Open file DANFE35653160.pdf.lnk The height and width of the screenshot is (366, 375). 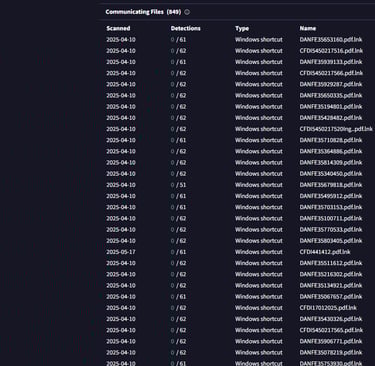pyautogui.click(x=331, y=40)
